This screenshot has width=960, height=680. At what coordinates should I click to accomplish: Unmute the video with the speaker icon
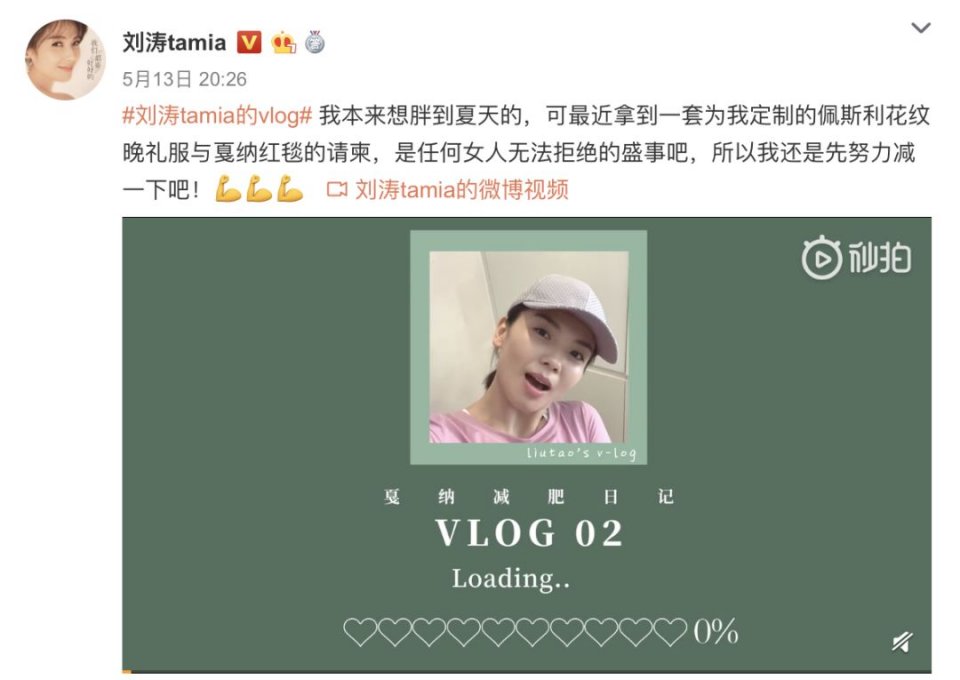(x=902, y=641)
